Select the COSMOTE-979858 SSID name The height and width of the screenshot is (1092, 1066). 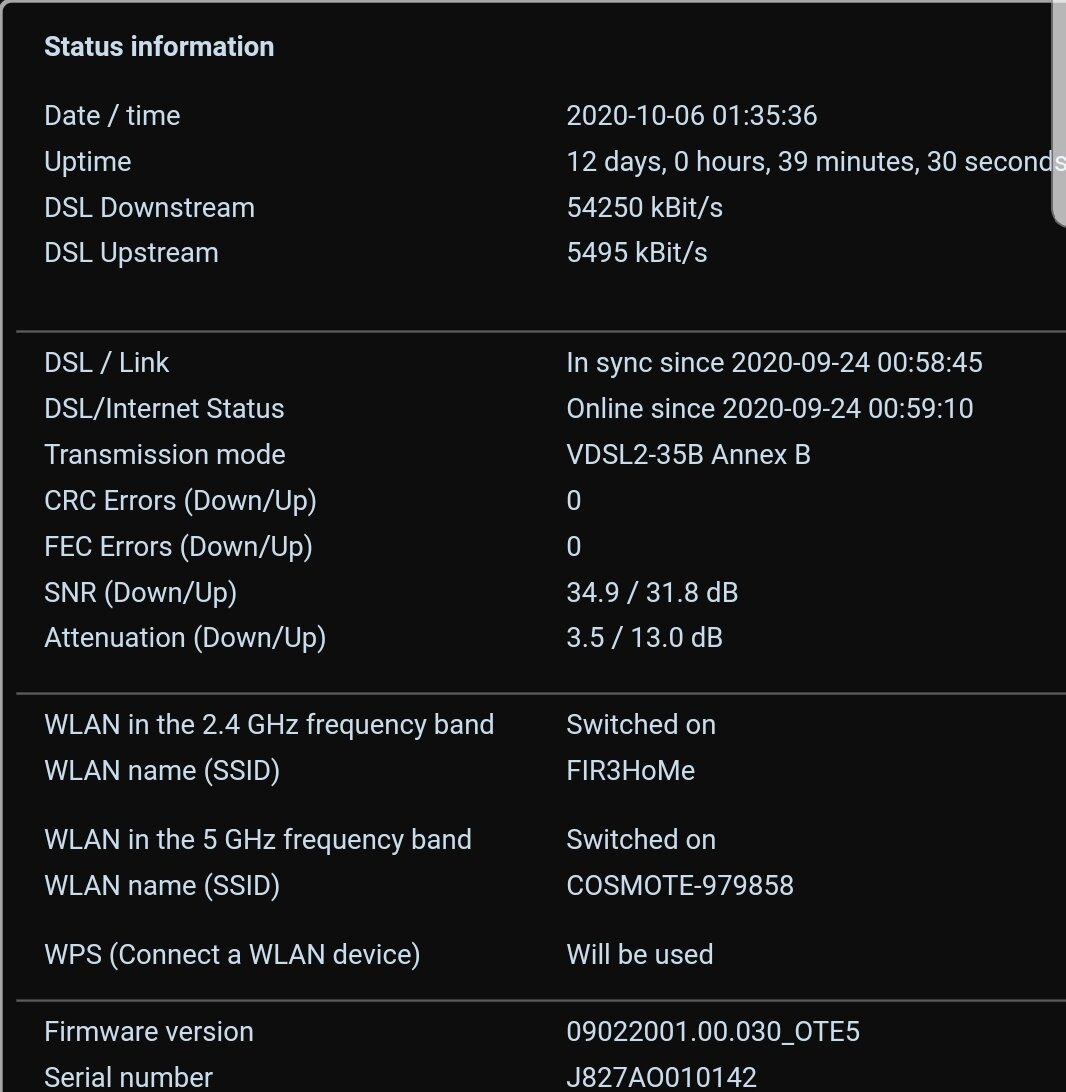(x=680, y=886)
